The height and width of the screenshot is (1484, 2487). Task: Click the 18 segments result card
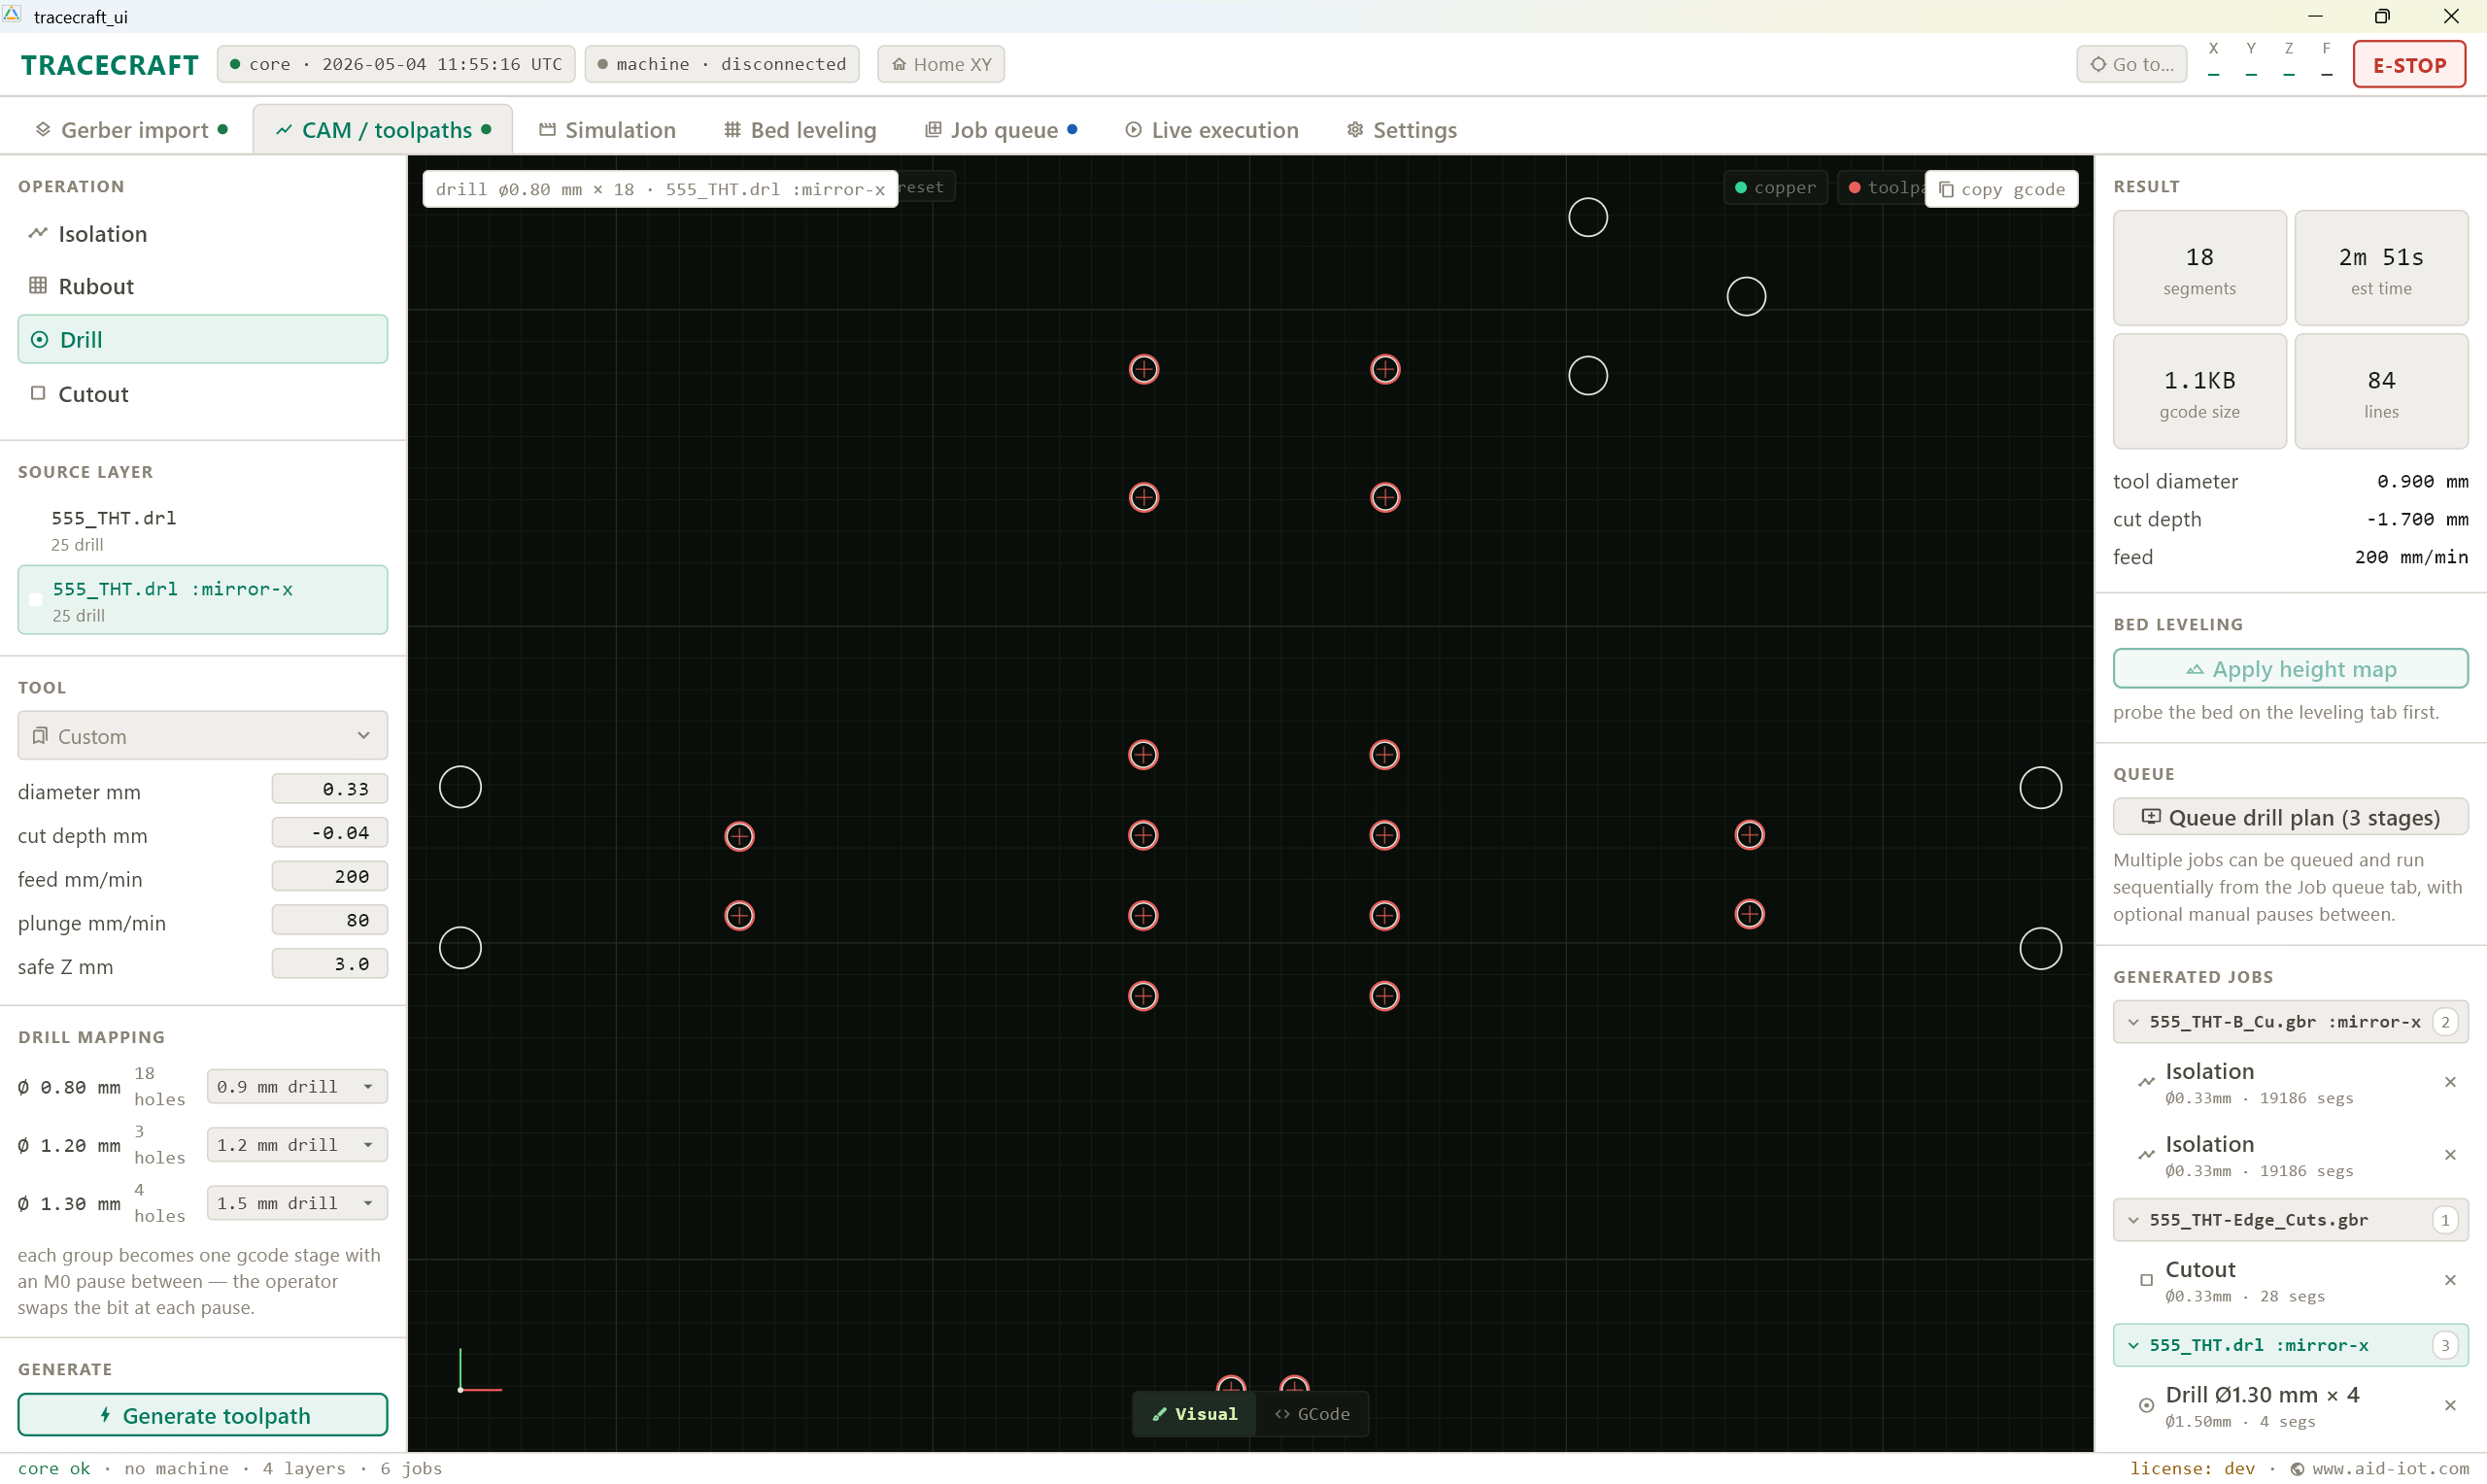coord(2199,268)
